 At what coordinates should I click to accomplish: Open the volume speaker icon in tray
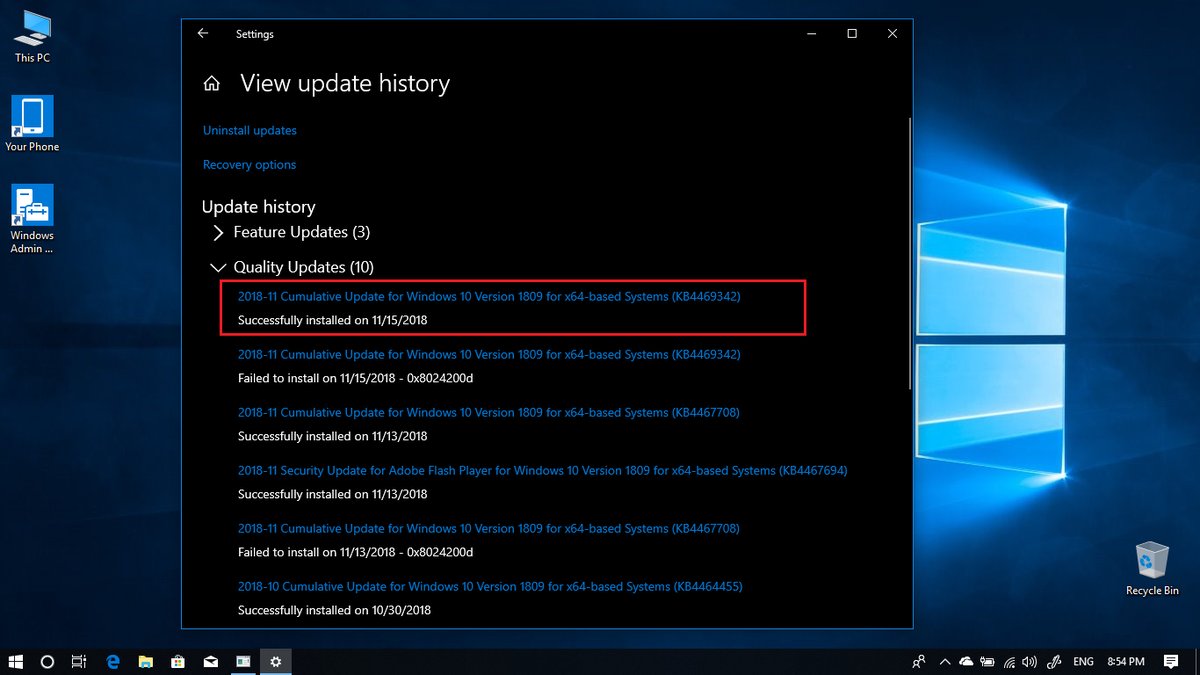tap(1031, 661)
